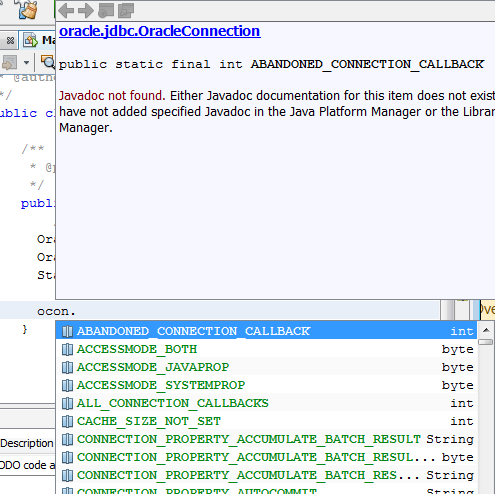Click the 'int' type of ALL_CONNECTION_CALLBACKS row
Image resolution: width=495 pixels, height=494 pixels.
click(462, 403)
